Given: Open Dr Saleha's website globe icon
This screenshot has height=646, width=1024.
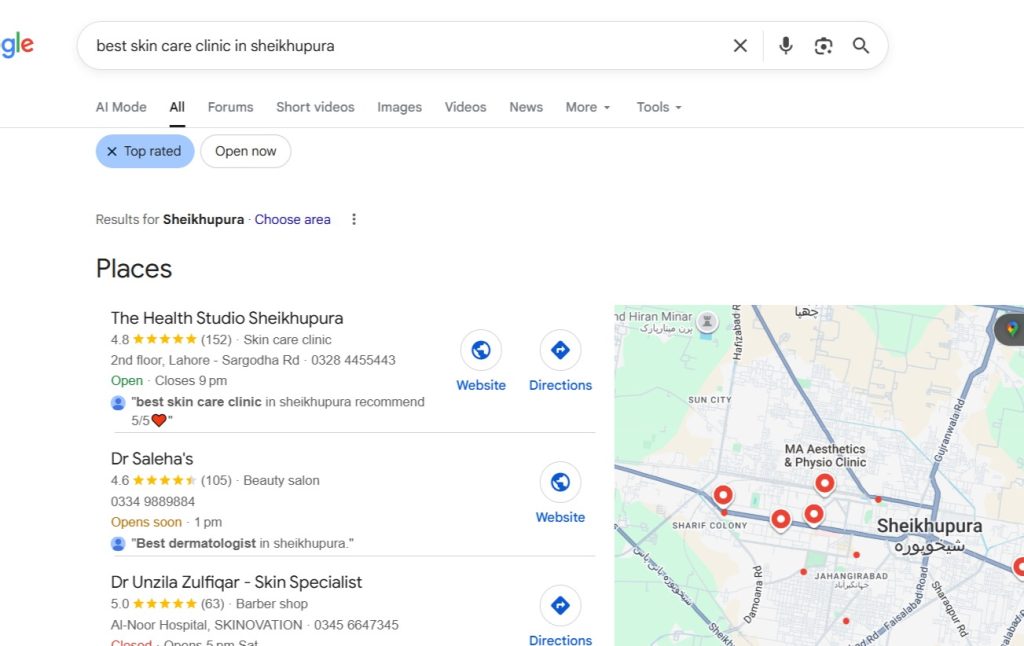Looking at the screenshot, I should coord(560,483).
